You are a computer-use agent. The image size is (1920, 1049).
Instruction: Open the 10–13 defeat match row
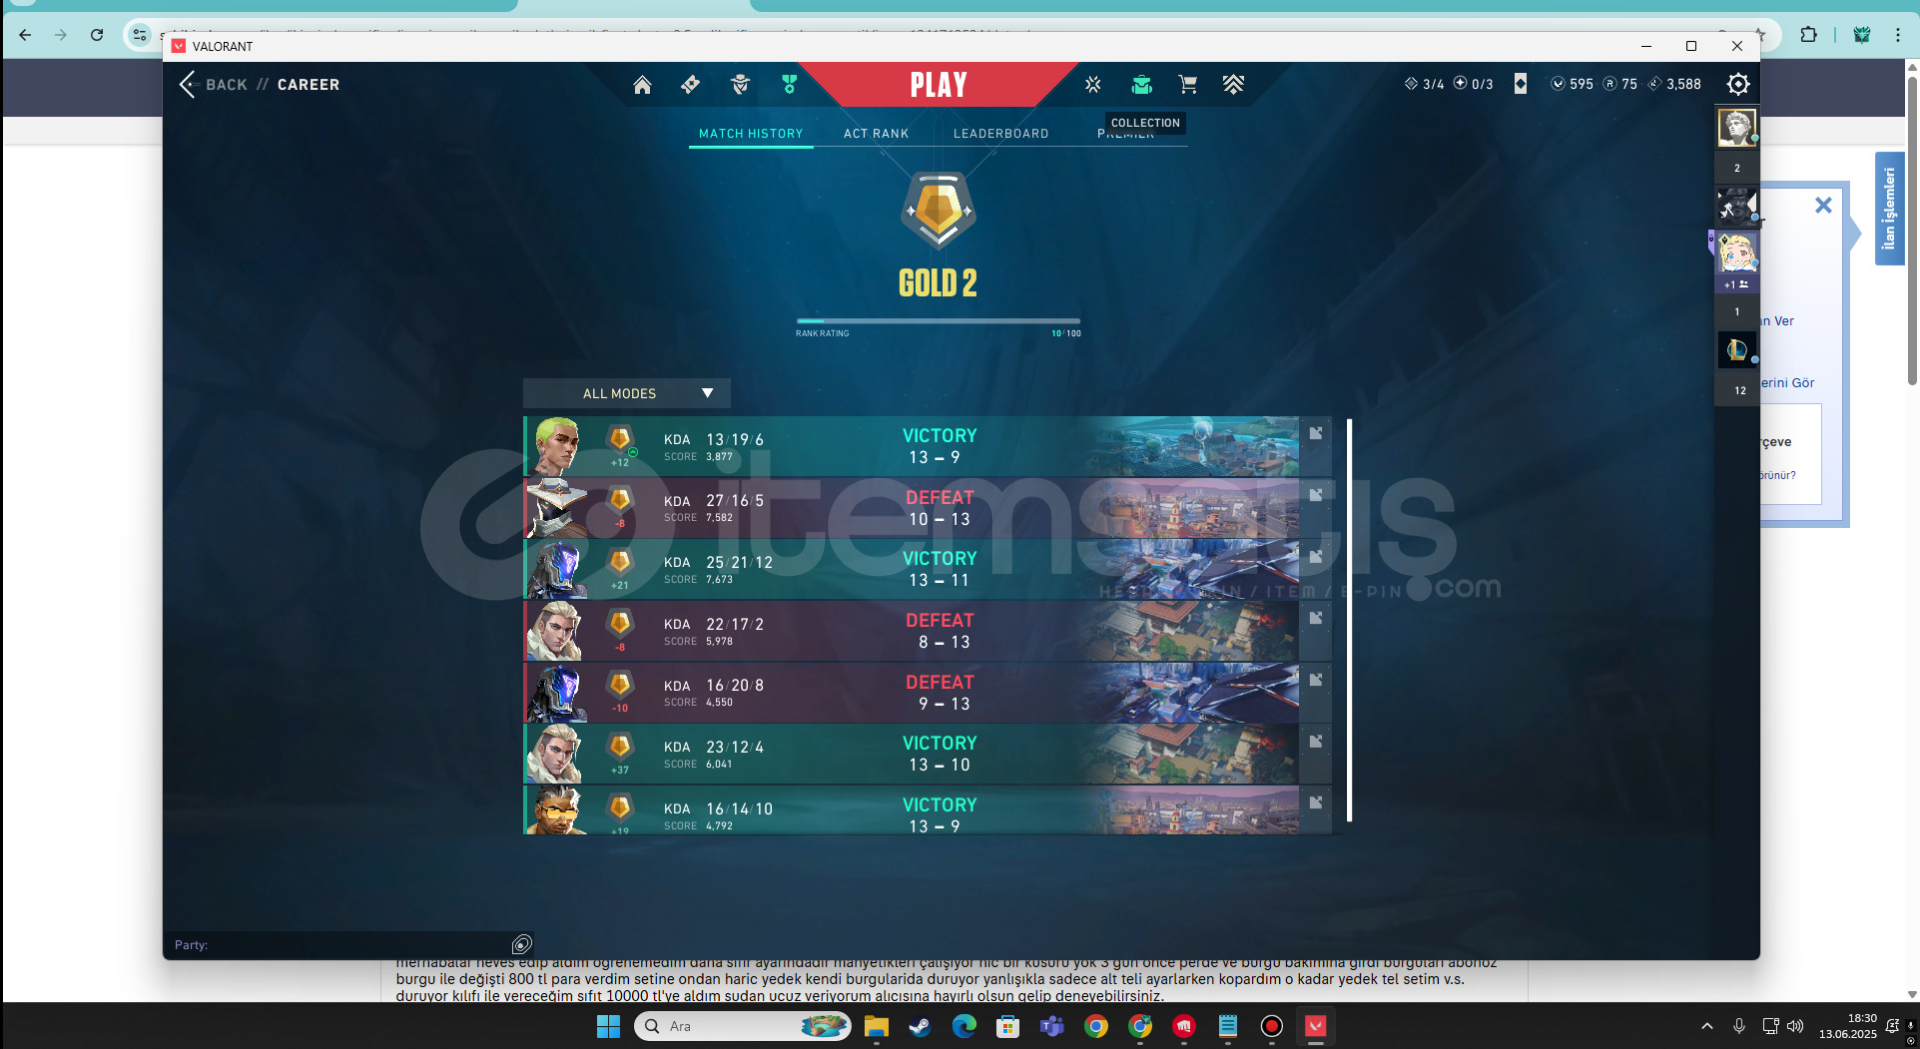pyautogui.click(x=927, y=508)
